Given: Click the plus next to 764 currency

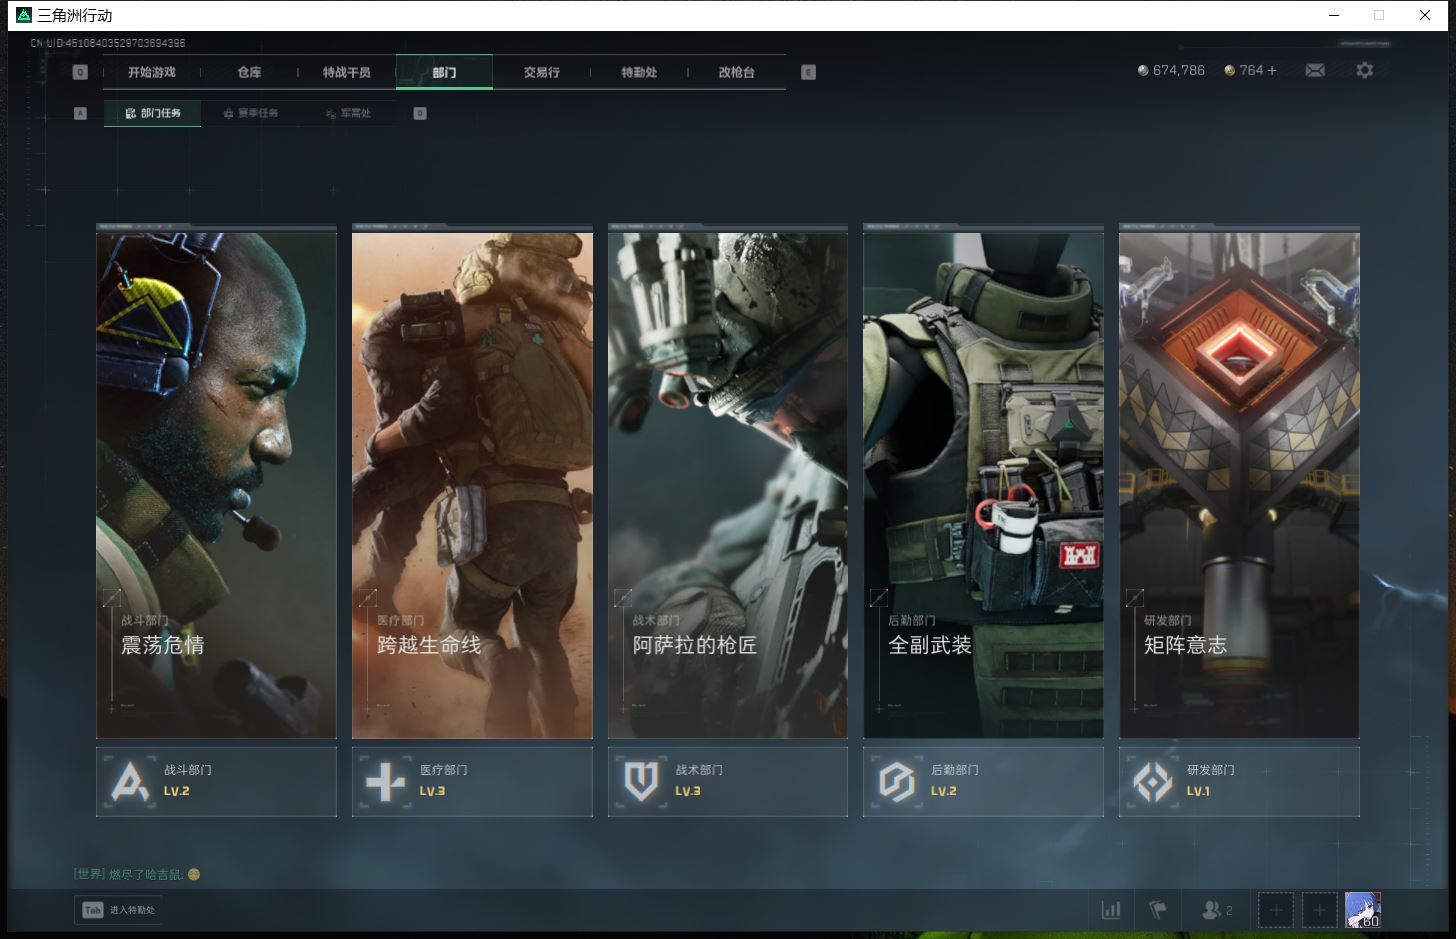Looking at the screenshot, I should click(x=1272, y=70).
